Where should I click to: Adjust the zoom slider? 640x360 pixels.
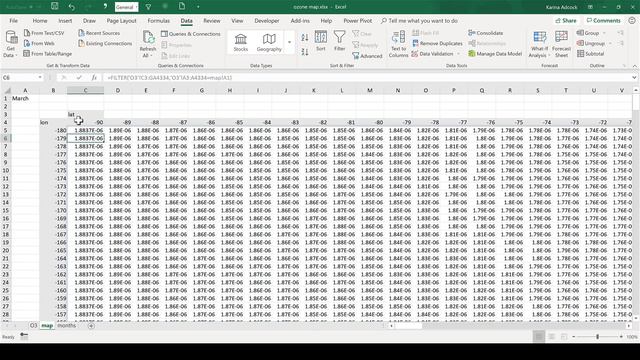pyautogui.click(x=598, y=337)
